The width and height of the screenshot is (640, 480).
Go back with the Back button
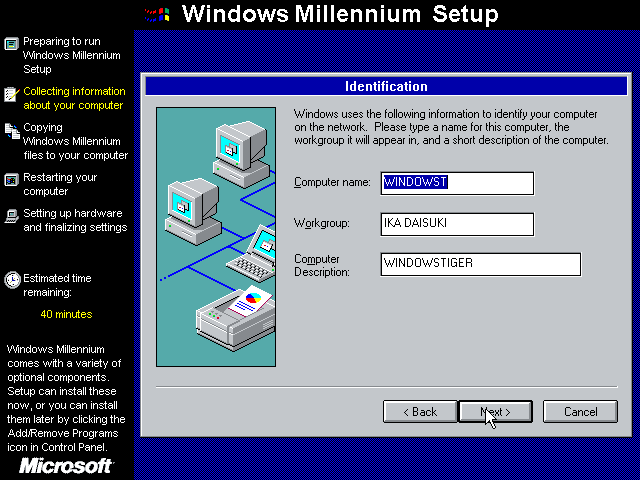click(420, 411)
